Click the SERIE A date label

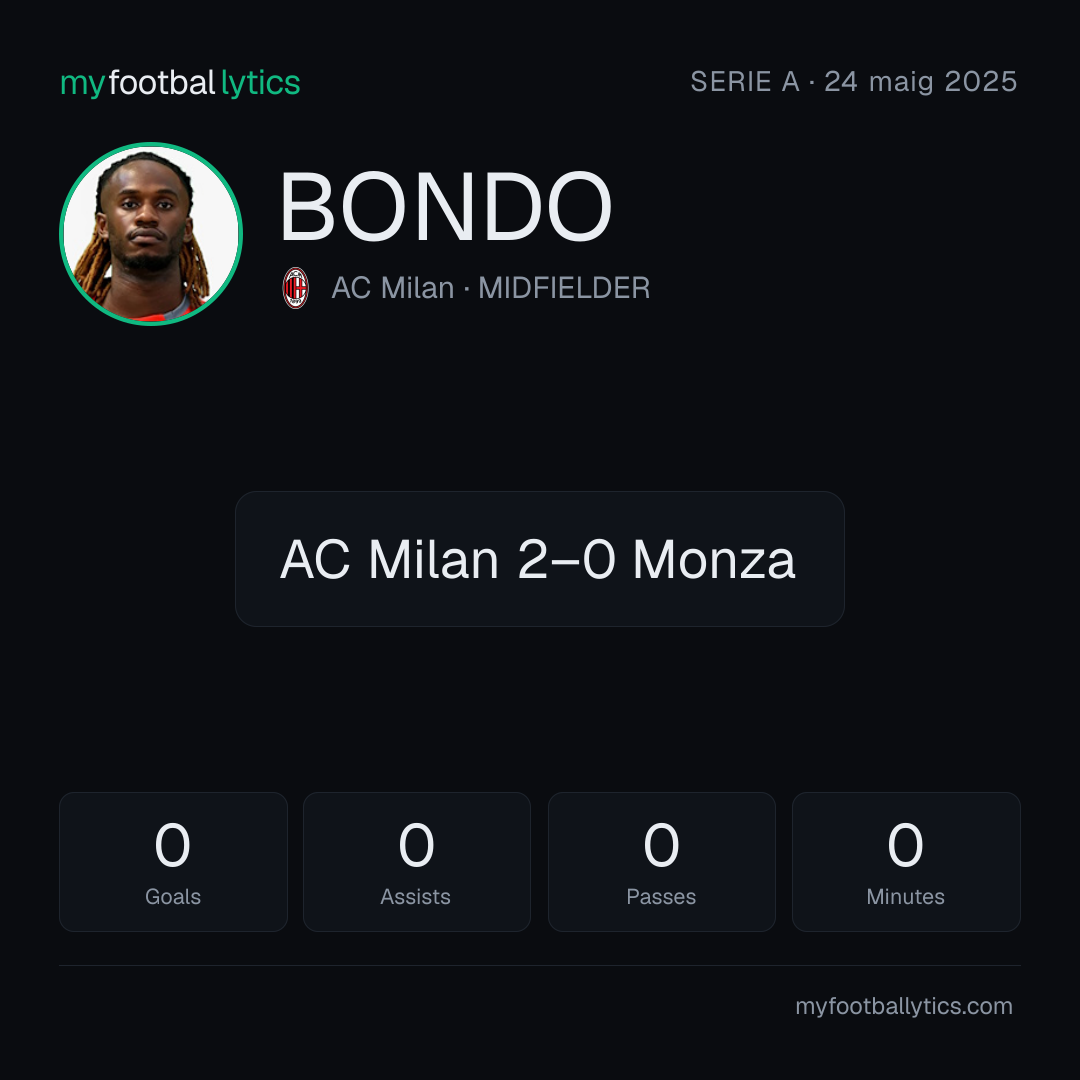(x=853, y=82)
